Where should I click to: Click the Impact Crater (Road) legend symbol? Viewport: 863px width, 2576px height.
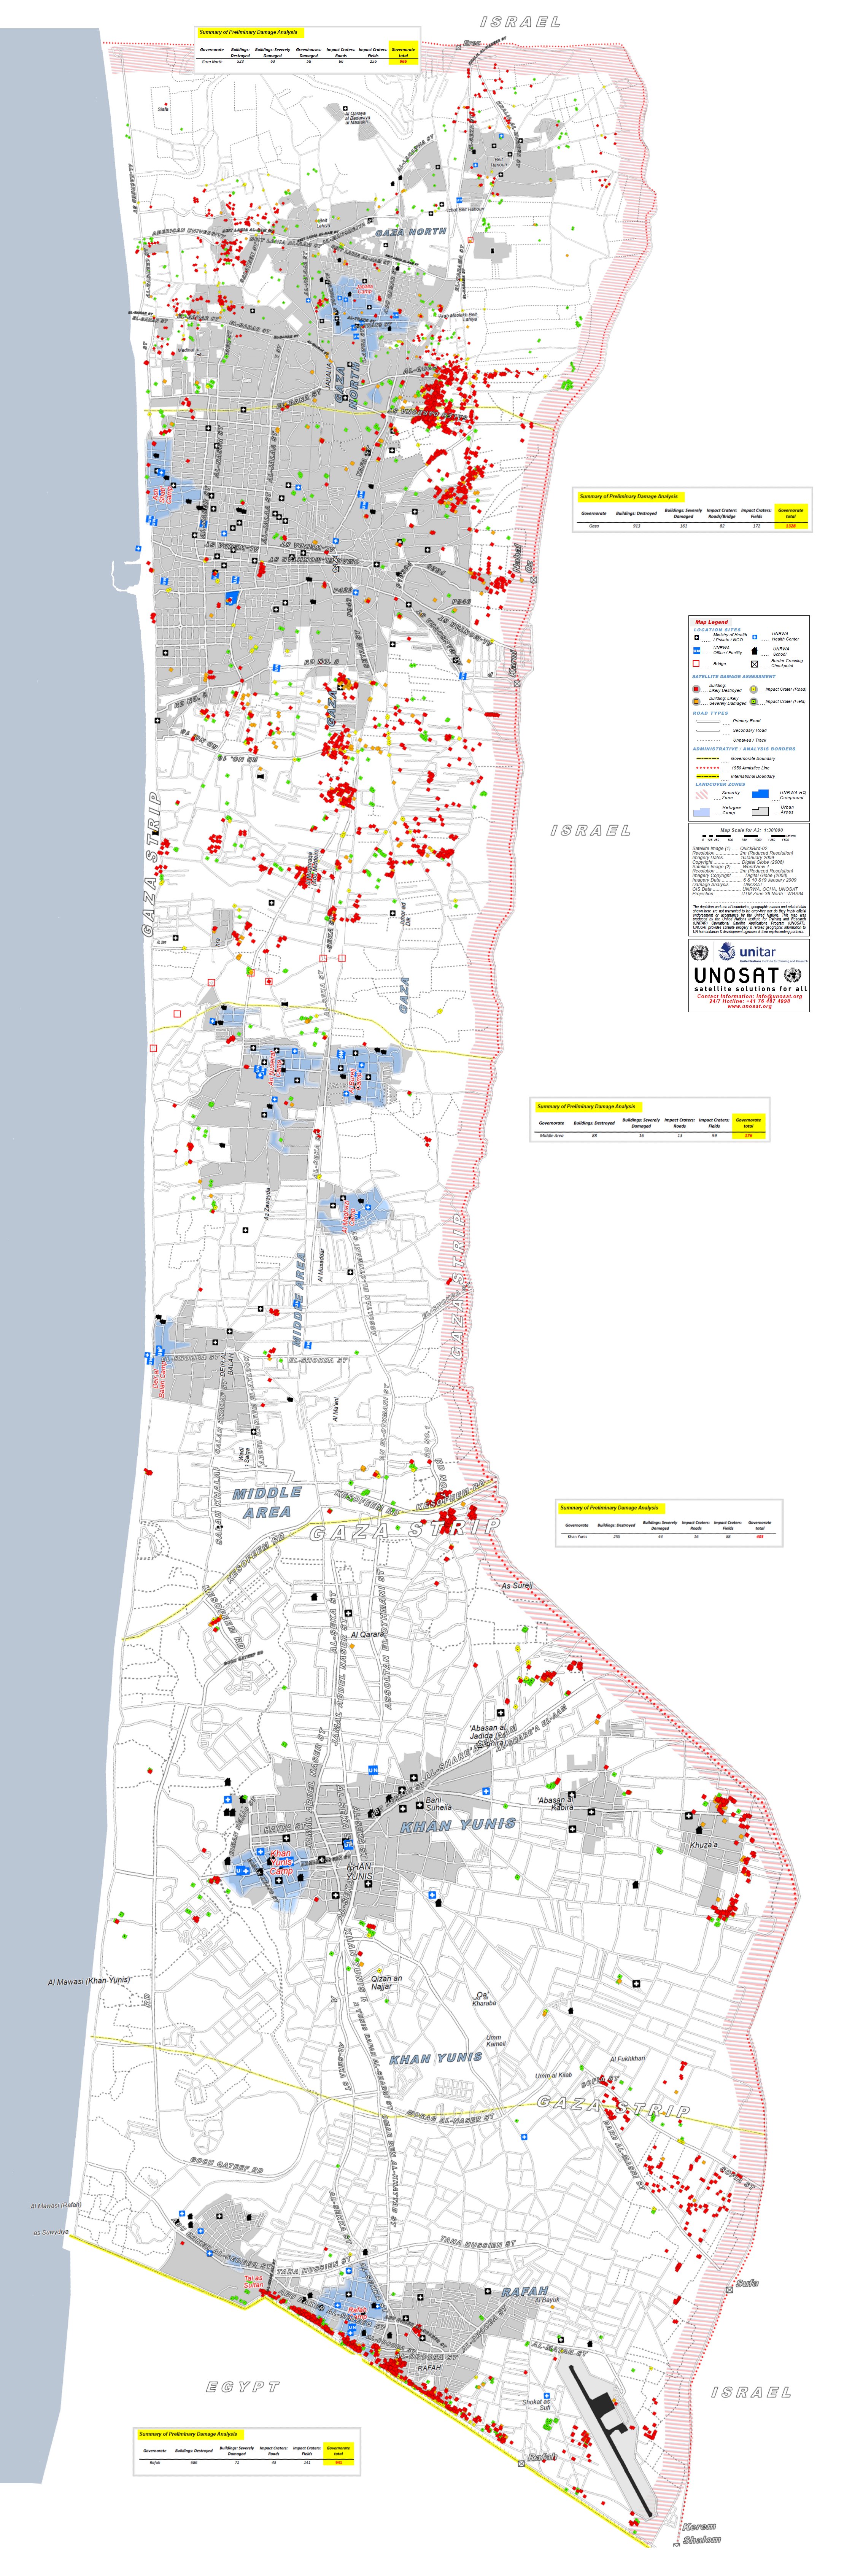[754, 689]
